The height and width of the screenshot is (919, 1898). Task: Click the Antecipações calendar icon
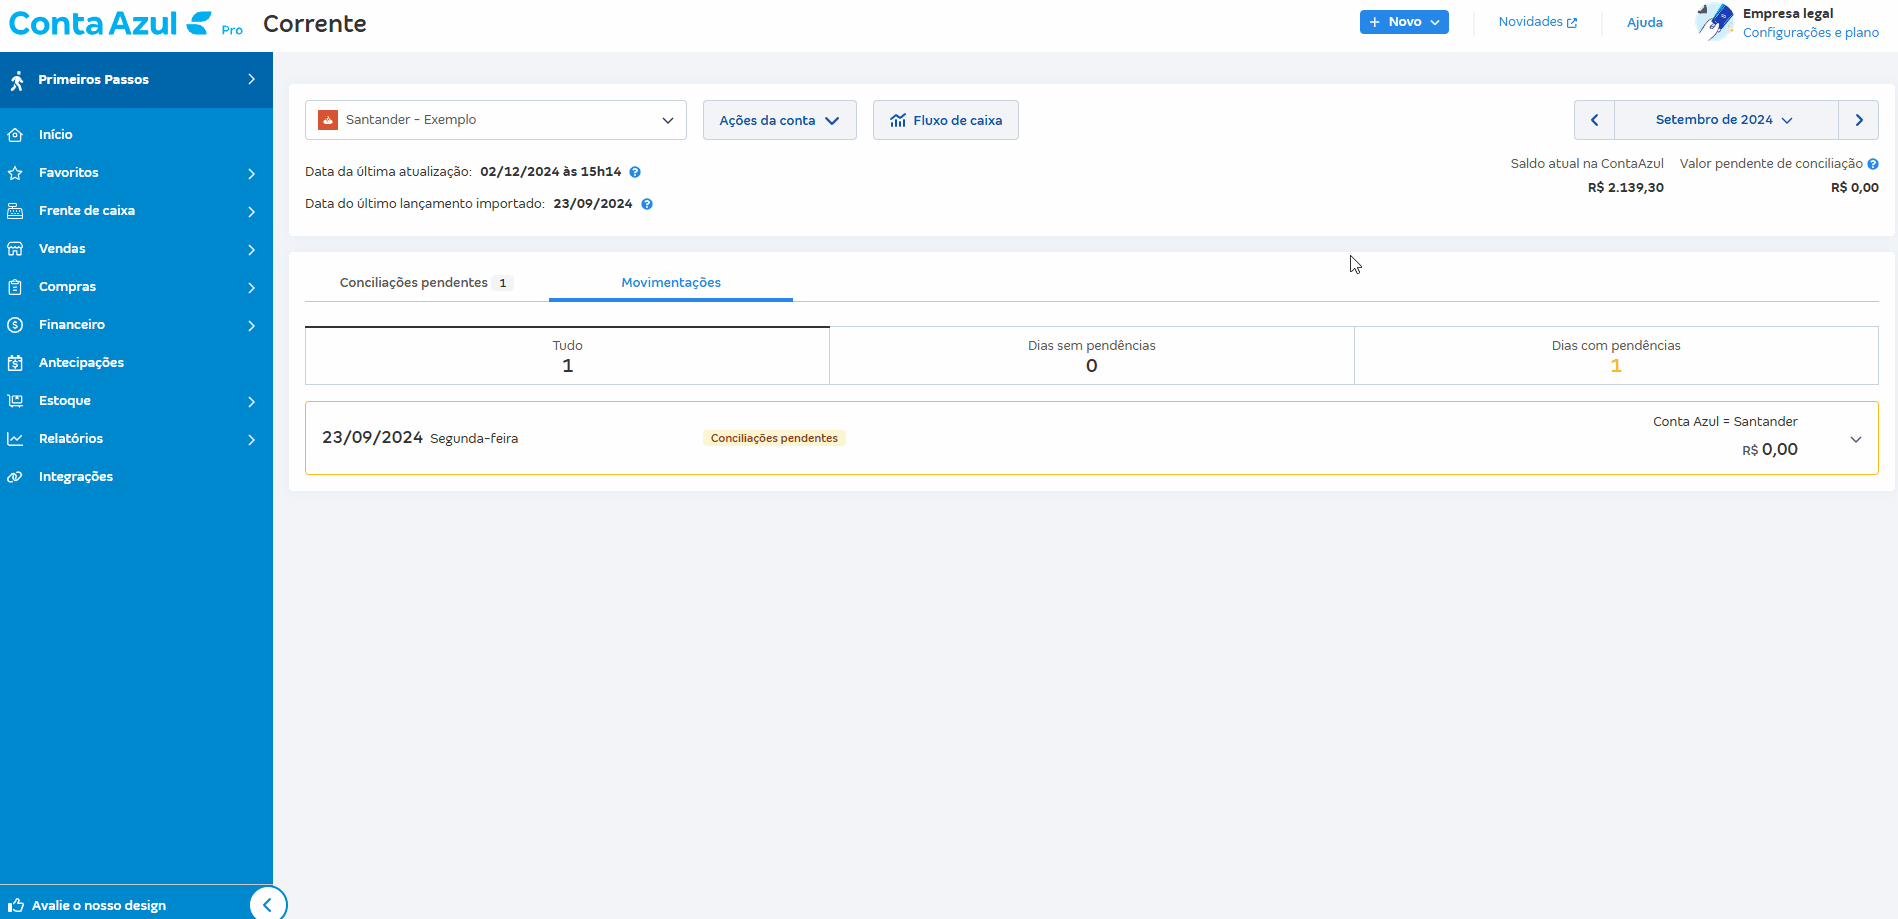(15, 363)
